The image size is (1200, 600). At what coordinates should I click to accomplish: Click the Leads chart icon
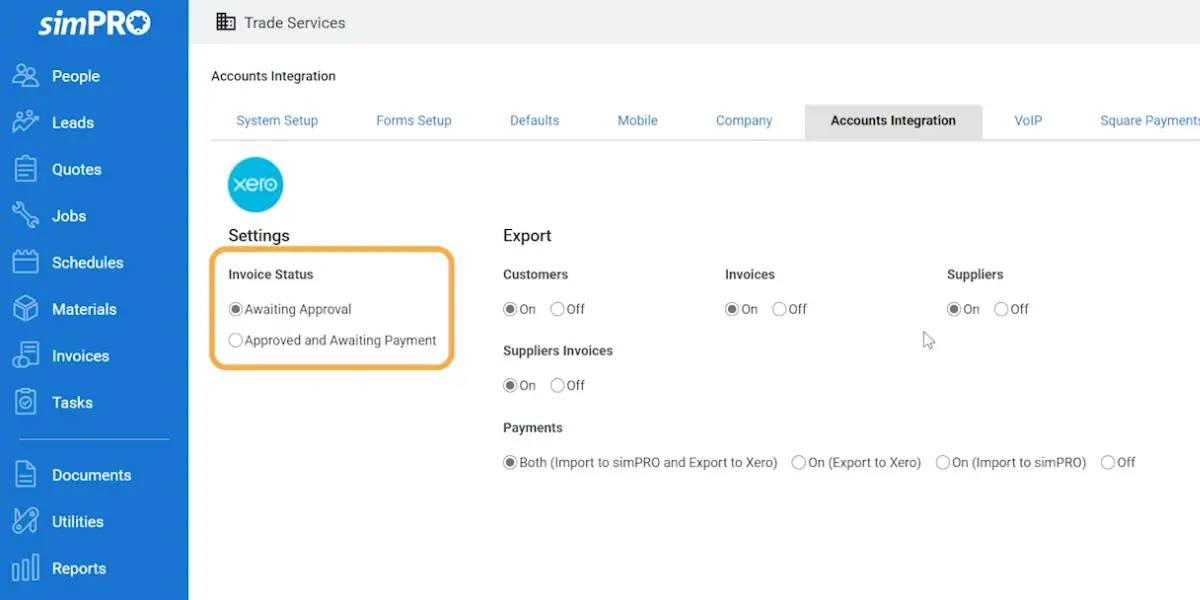point(25,122)
